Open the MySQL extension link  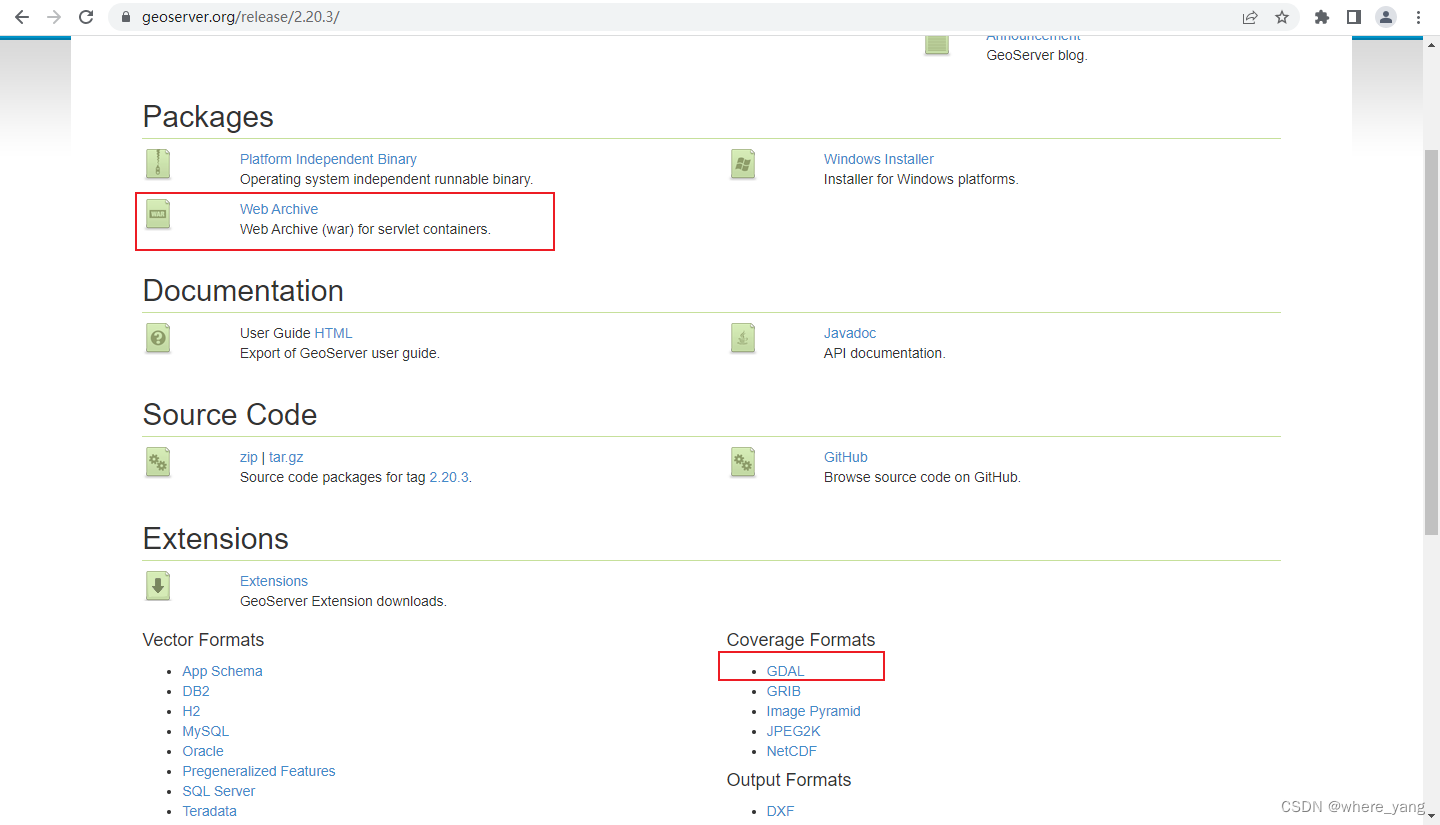point(205,731)
